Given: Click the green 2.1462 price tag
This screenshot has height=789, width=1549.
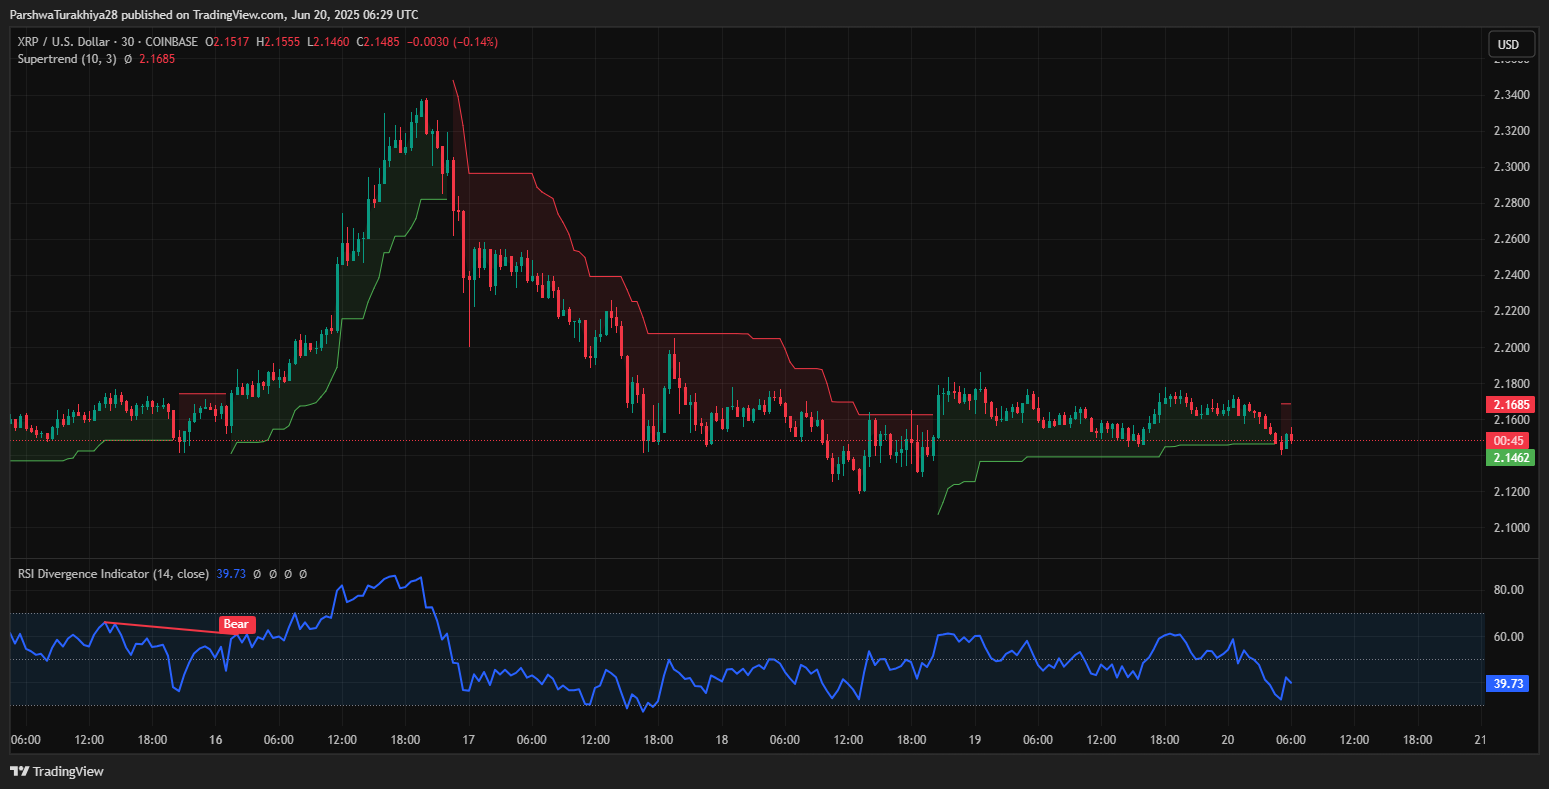Looking at the screenshot, I should pyautogui.click(x=1508, y=457).
